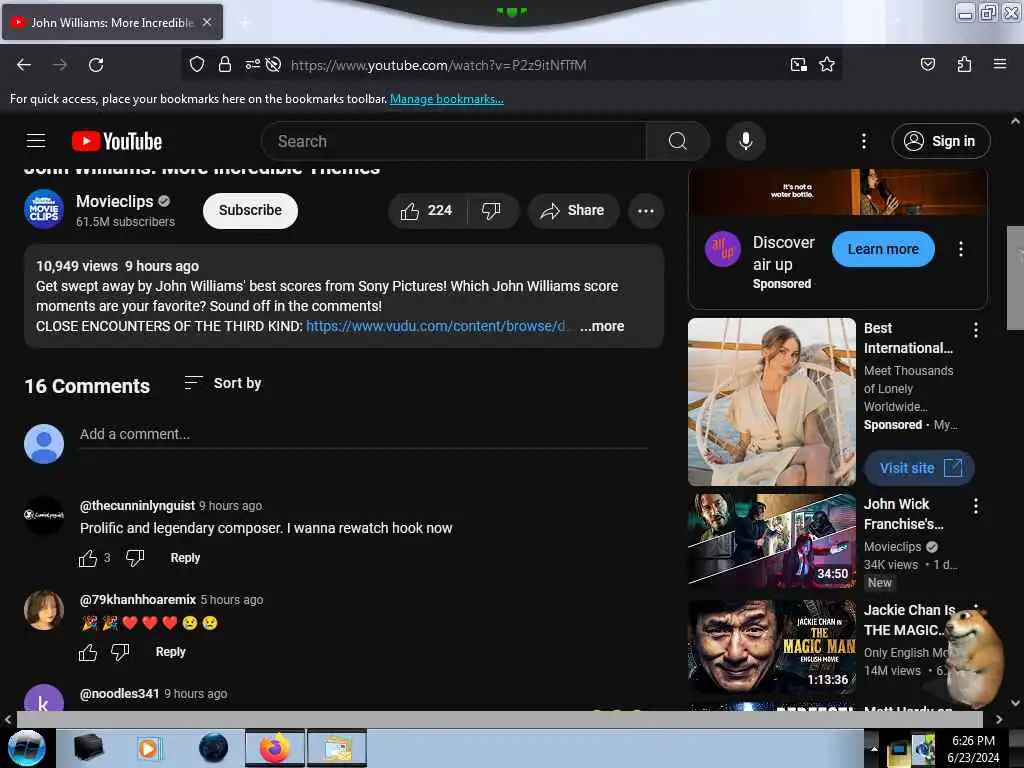The height and width of the screenshot is (768, 1024).
Task: Open the taskbar clock showing 6:26 PM
Action: 973,749
